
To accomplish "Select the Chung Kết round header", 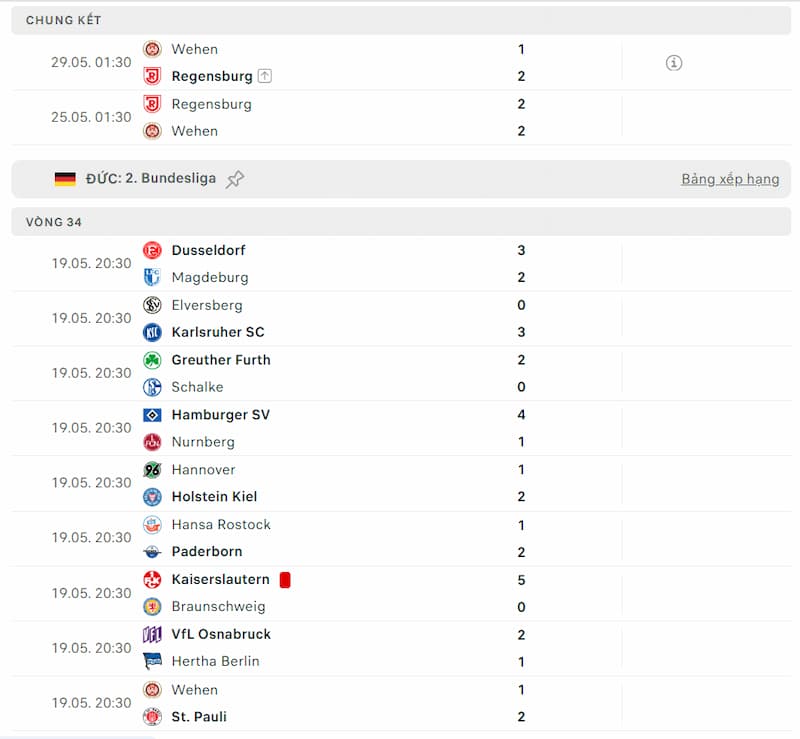I will pos(401,20).
